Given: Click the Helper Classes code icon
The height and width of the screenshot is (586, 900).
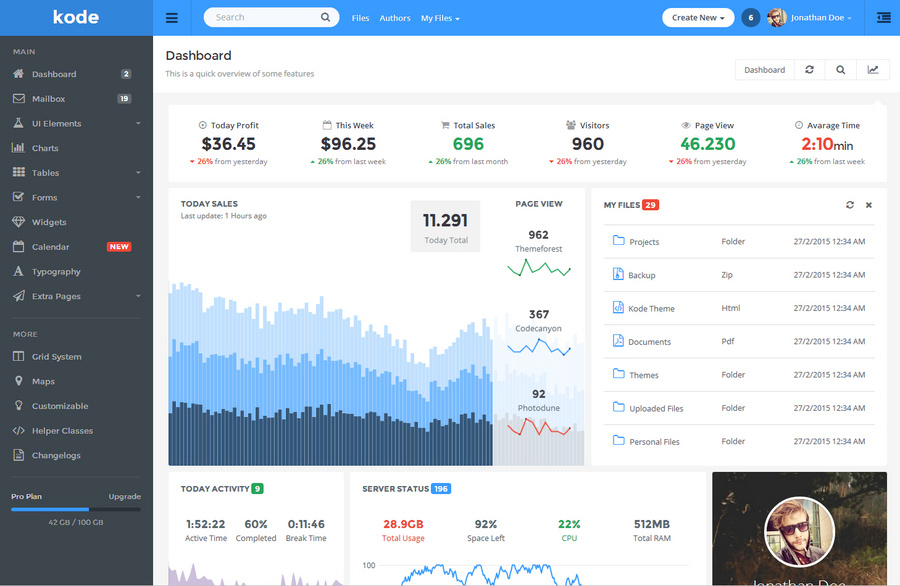Looking at the screenshot, I should click(x=18, y=430).
